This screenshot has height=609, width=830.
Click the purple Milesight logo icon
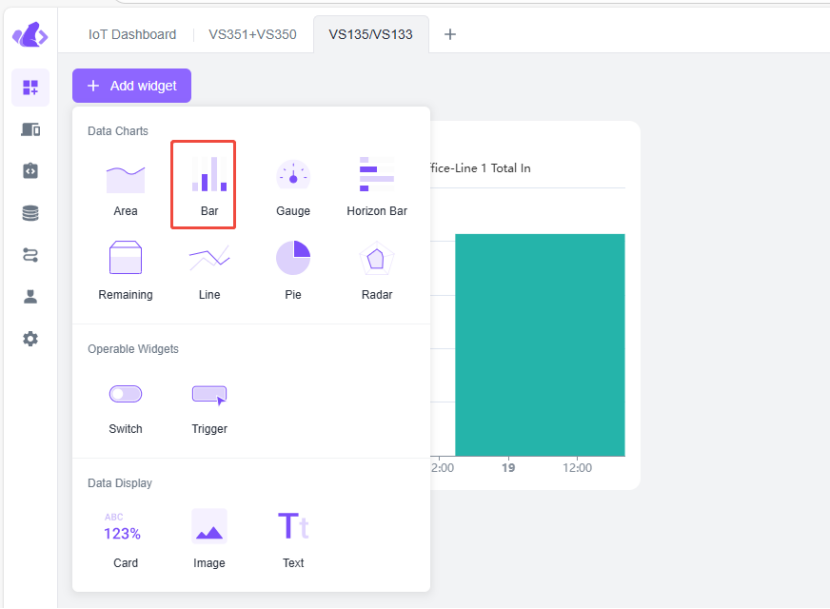coord(30,35)
